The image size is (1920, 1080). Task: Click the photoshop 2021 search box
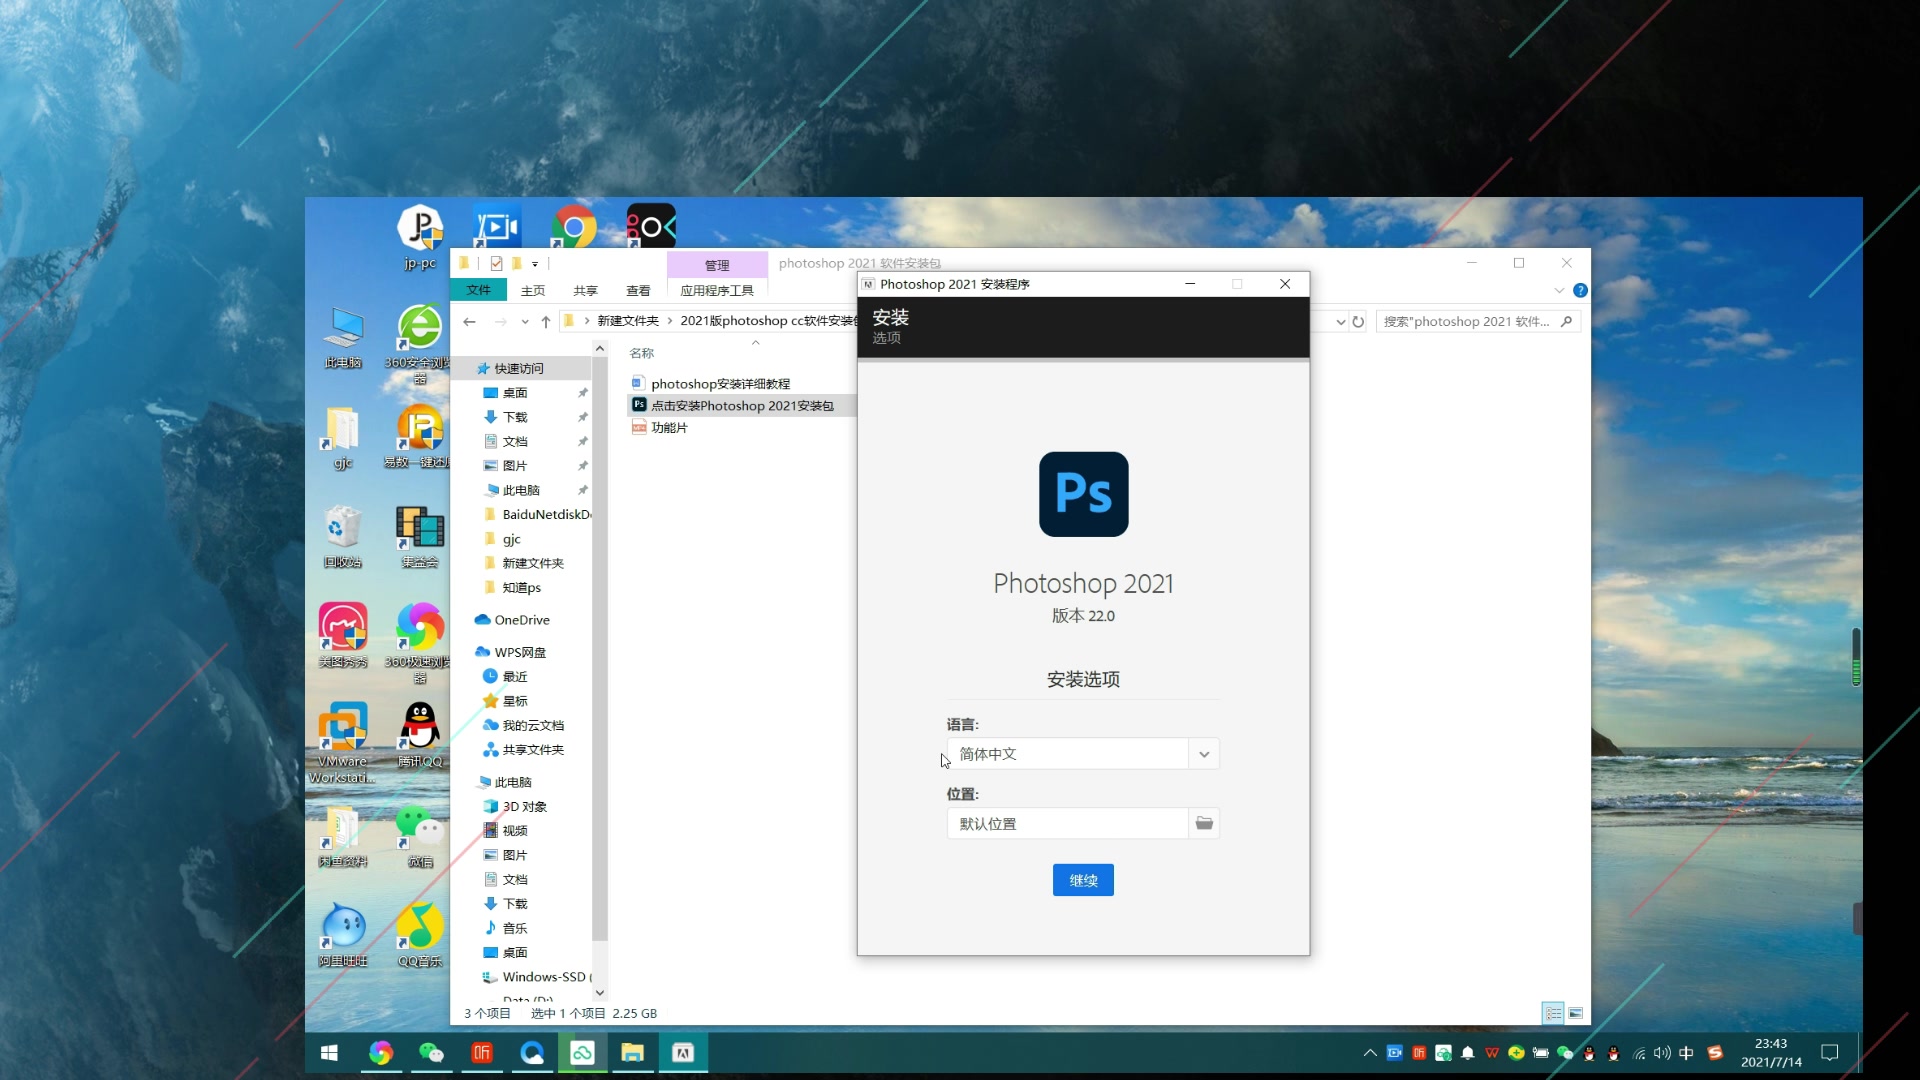pyautogui.click(x=1470, y=321)
